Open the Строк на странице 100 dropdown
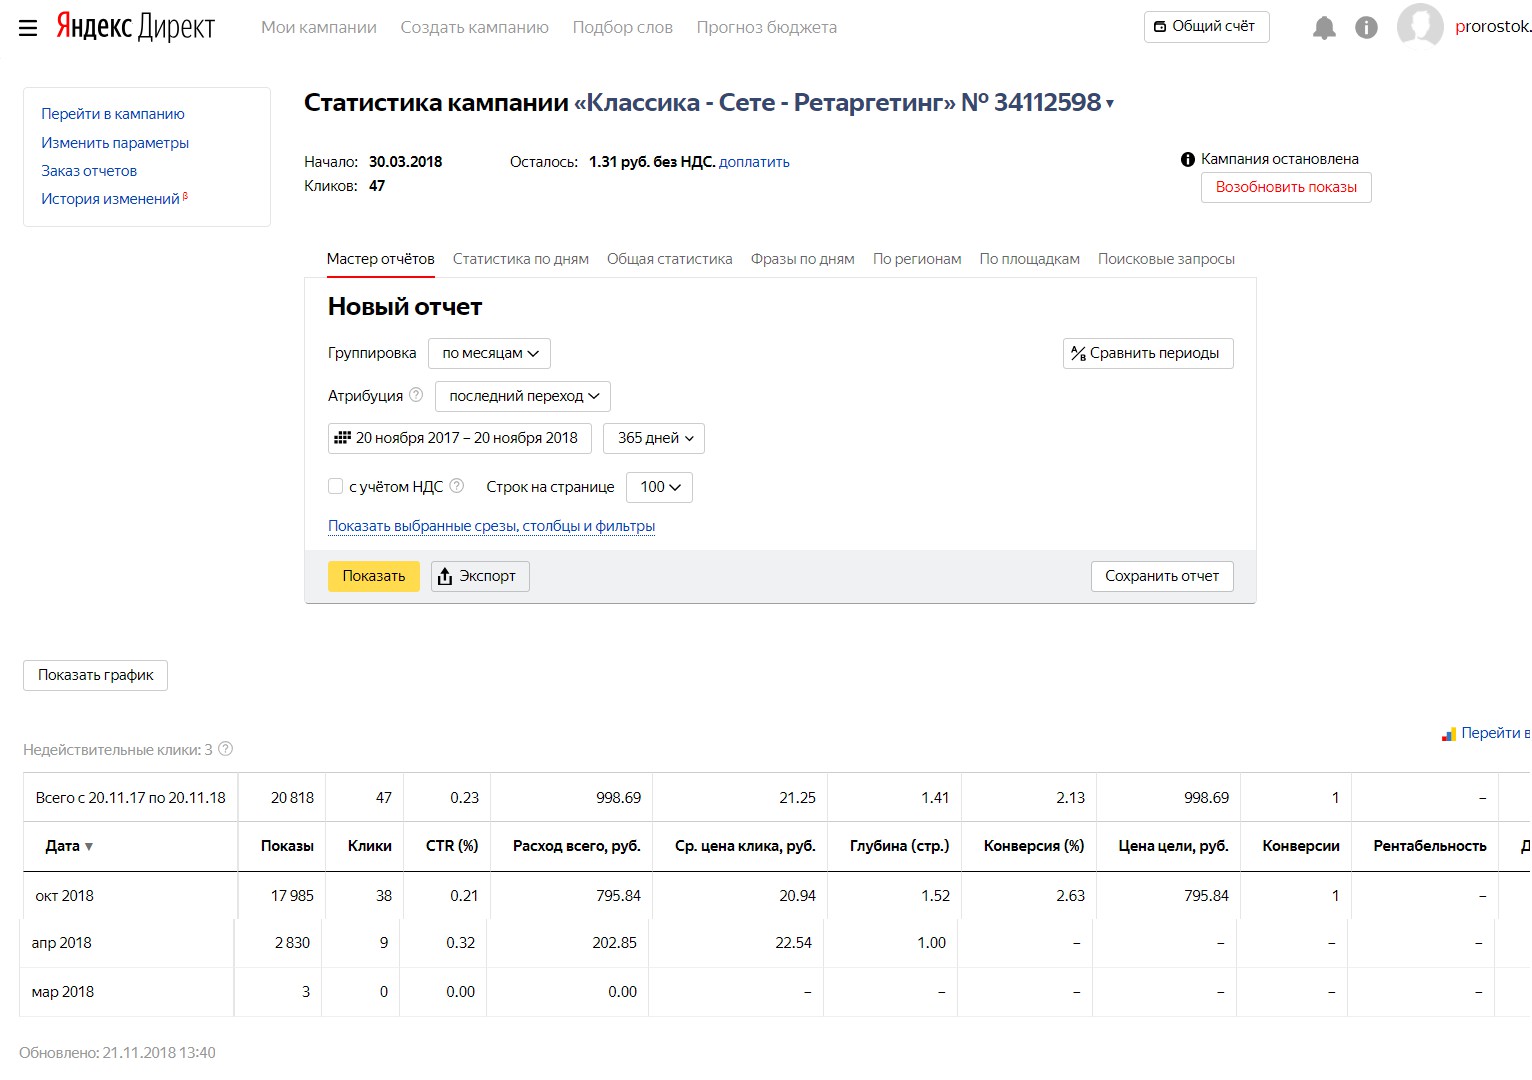Viewport: 1532px width, 1080px height. tap(659, 487)
